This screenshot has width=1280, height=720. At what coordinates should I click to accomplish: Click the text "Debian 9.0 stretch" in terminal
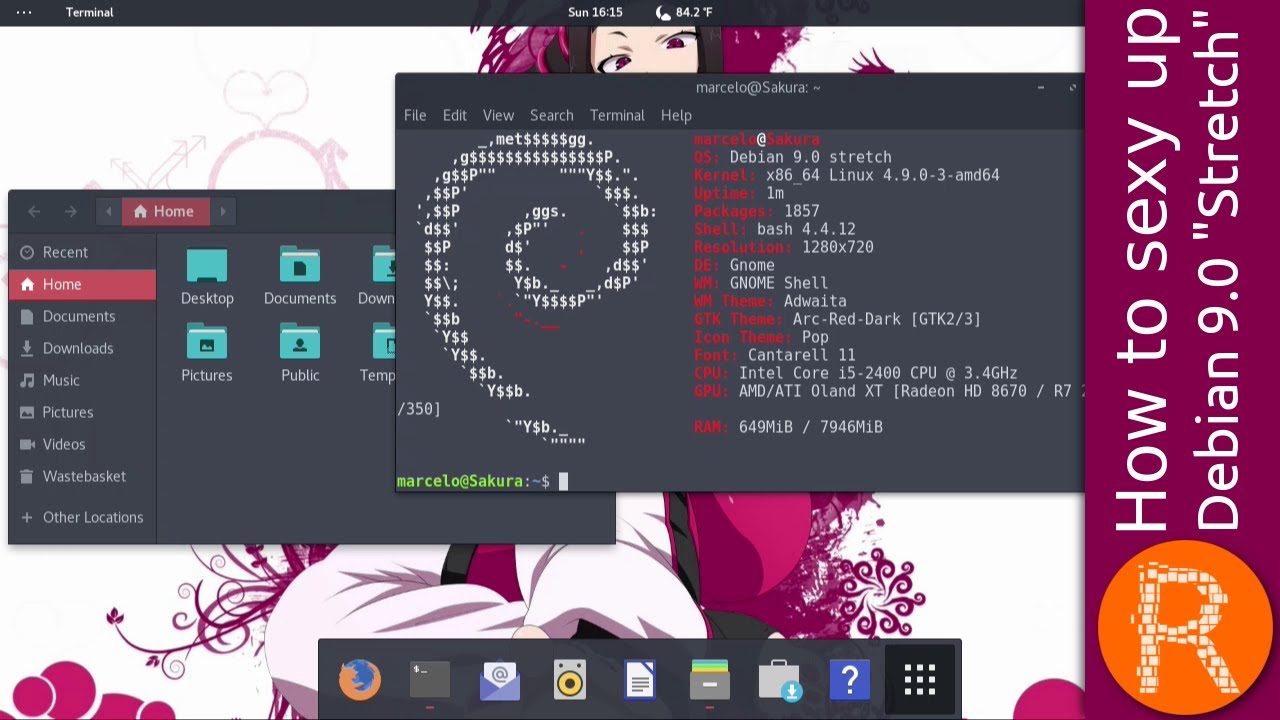810,157
